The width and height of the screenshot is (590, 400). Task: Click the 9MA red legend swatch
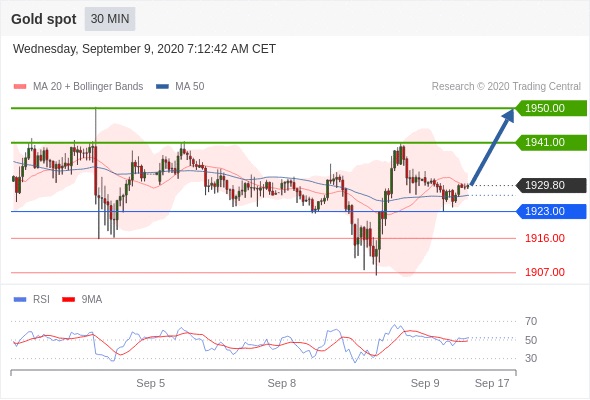coord(68,300)
